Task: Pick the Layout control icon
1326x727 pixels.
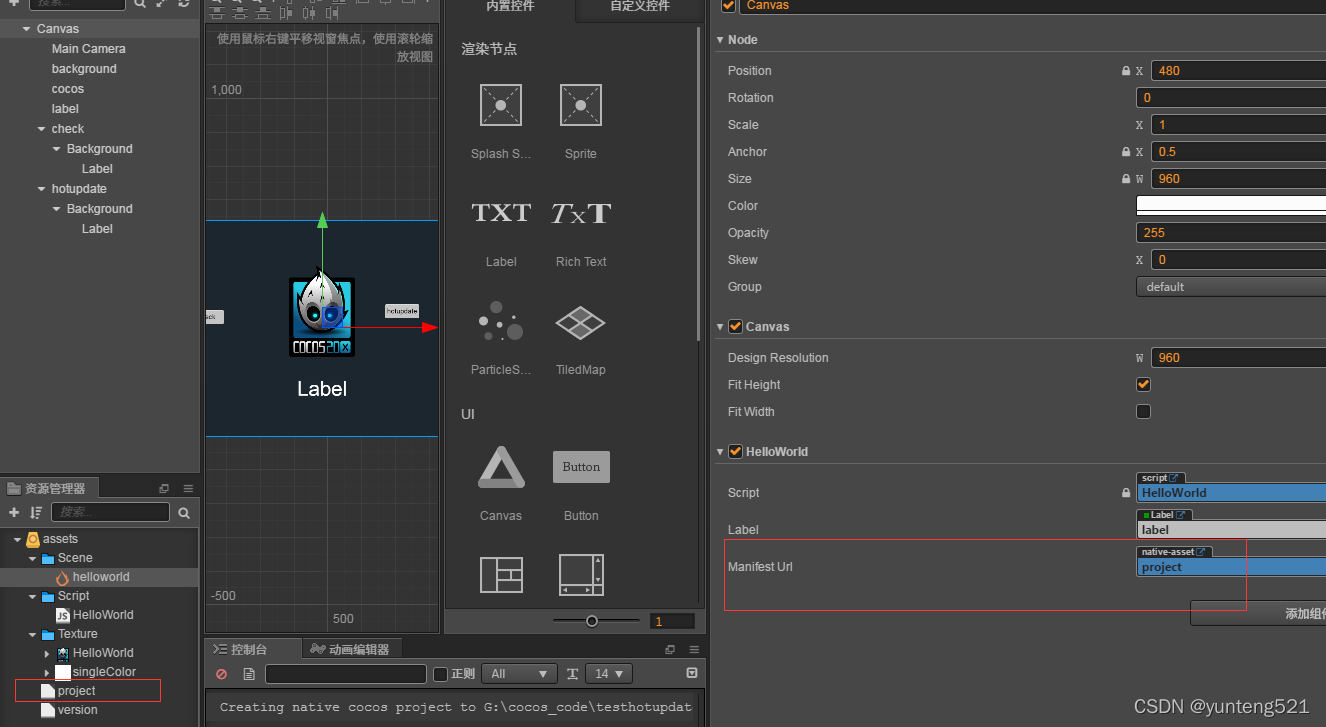Action: coord(501,575)
